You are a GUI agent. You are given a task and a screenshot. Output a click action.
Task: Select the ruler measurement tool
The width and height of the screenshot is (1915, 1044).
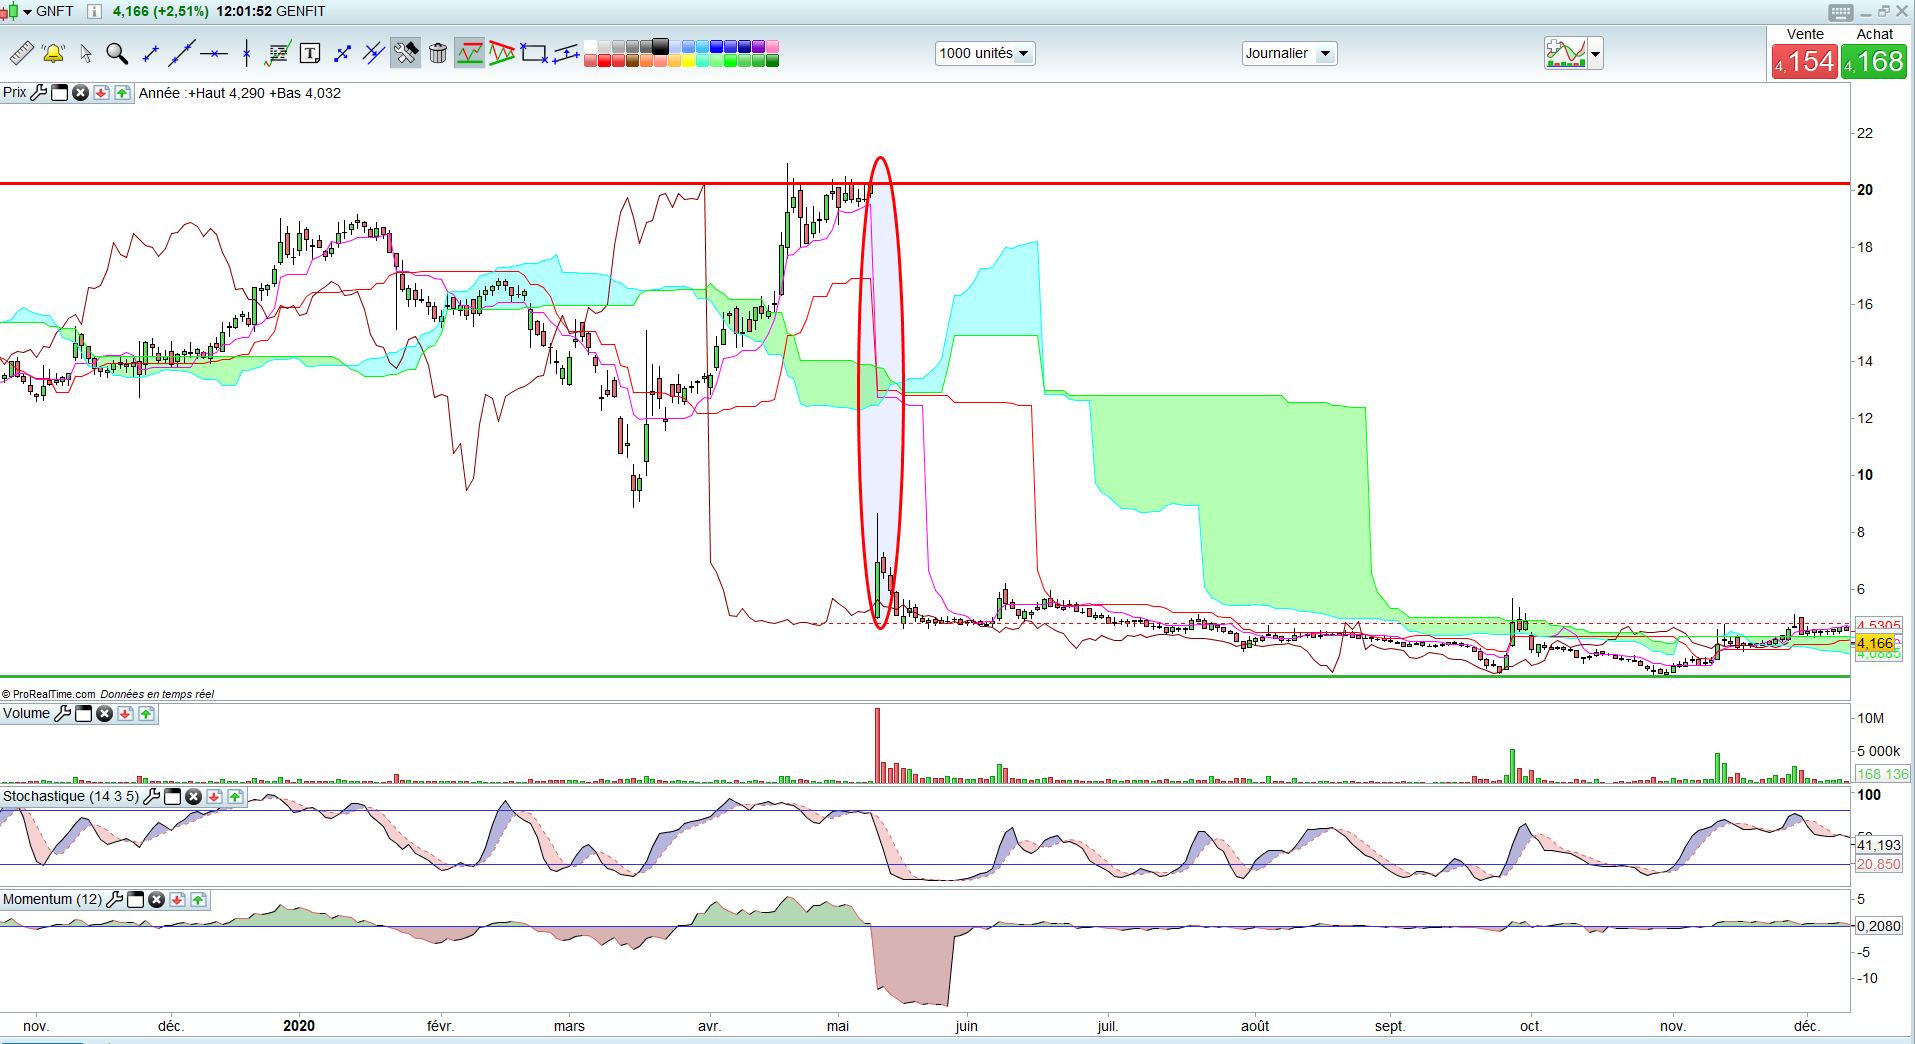21,53
